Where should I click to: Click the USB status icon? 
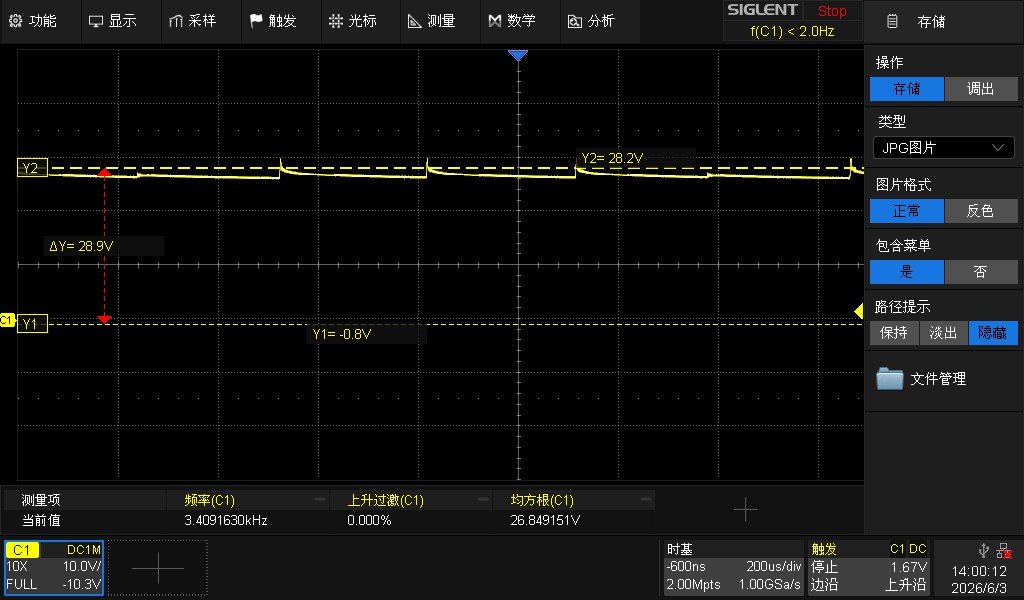(x=984, y=551)
